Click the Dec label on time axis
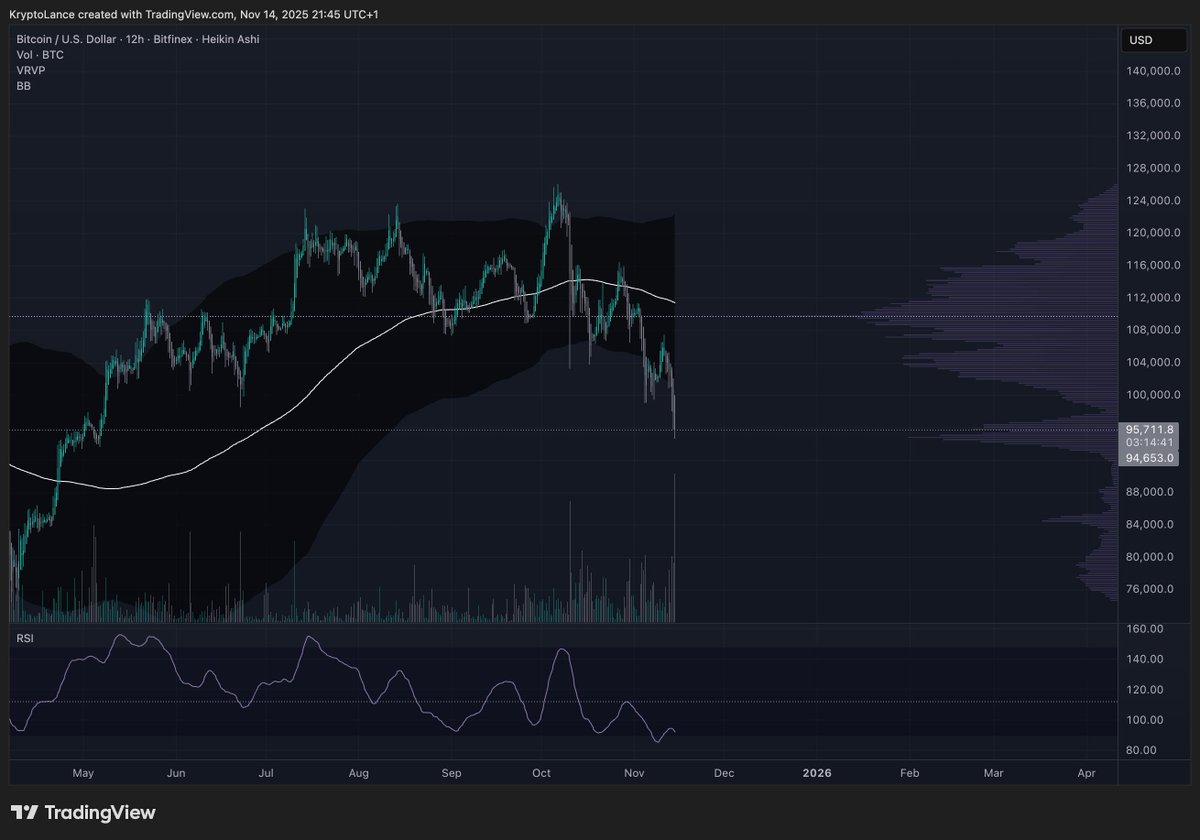The width and height of the screenshot is (1200, 840). pos(724,773)
